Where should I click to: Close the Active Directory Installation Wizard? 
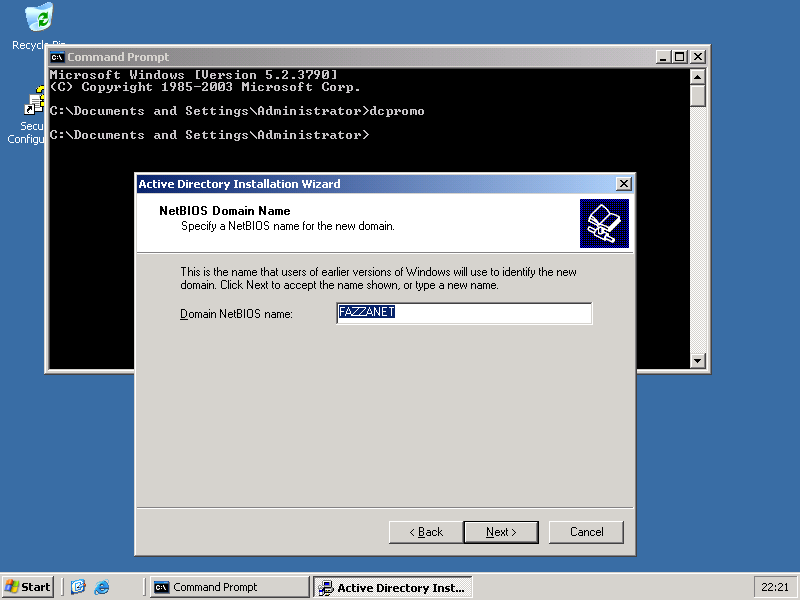(x=623, y=184)
